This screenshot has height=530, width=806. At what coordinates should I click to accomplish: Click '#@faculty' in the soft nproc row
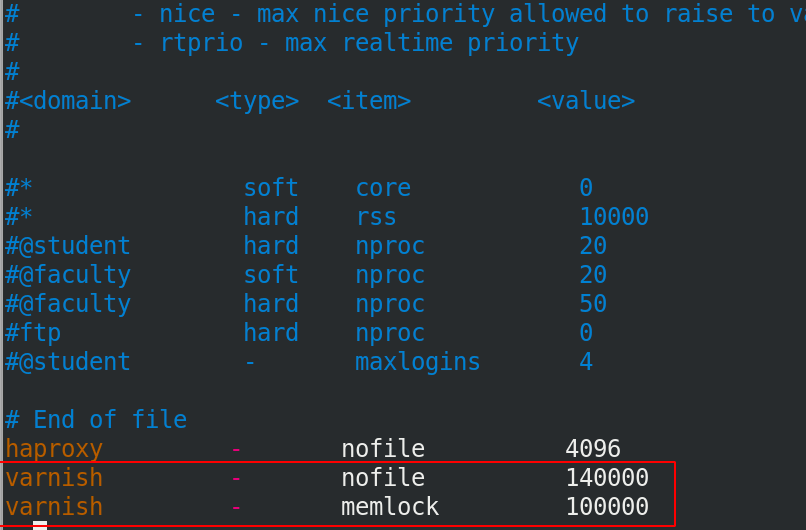click(68, 275)
